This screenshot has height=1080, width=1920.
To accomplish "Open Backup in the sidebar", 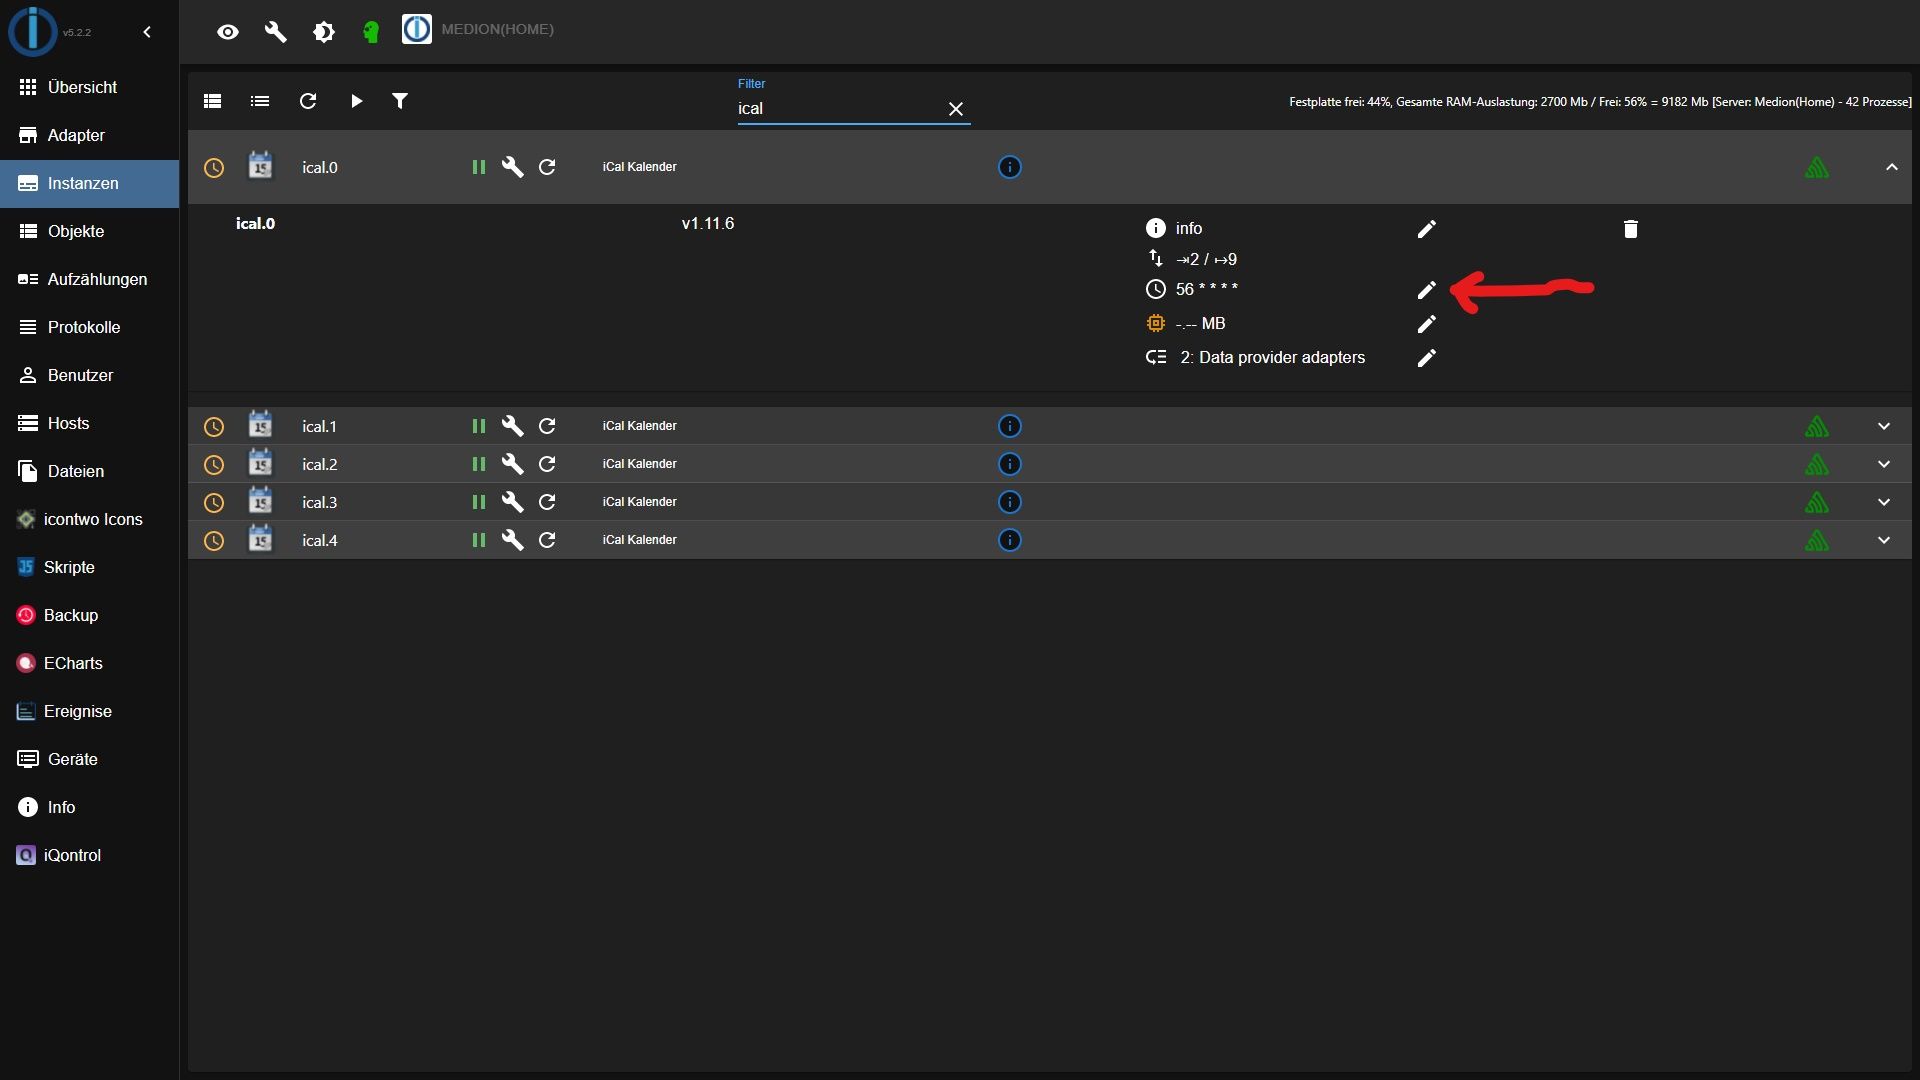I will click(x=89, y=615).
